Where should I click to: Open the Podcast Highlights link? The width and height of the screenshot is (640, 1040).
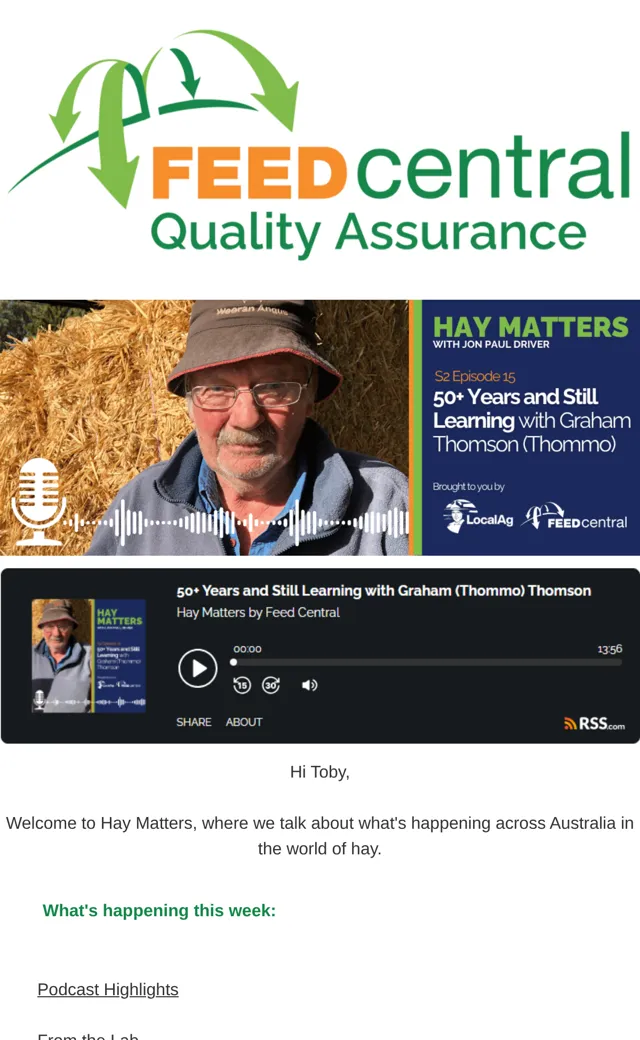point(108,989)
